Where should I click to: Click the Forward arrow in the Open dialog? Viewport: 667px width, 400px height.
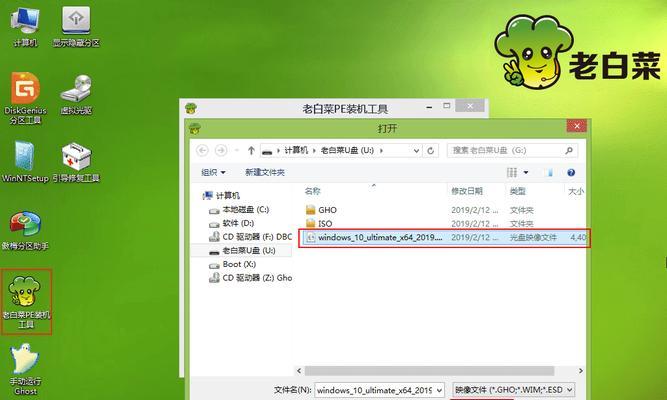(221, 150)
